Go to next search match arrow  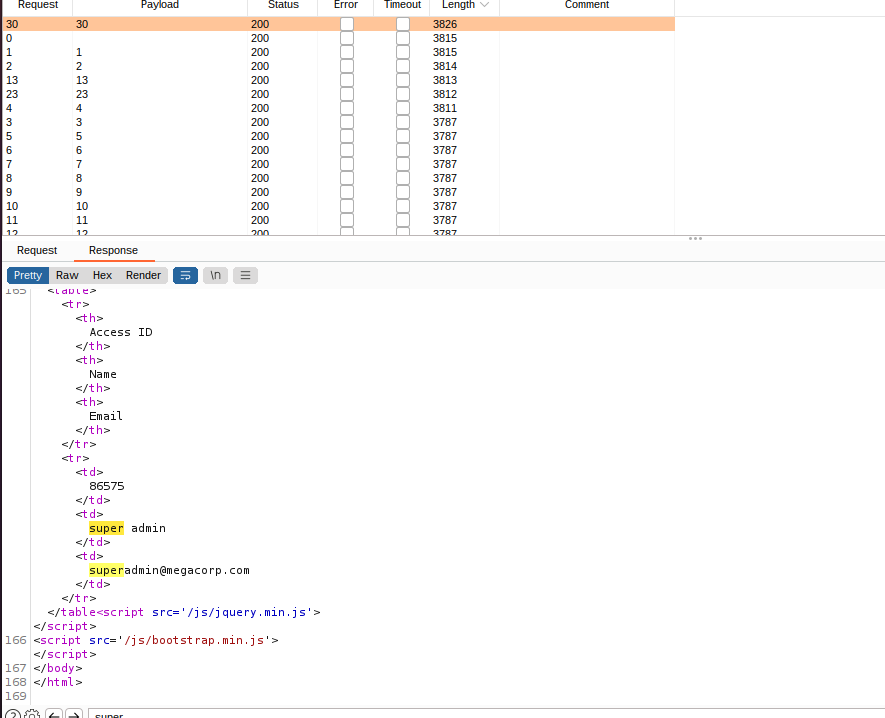(x=74, y=715)
